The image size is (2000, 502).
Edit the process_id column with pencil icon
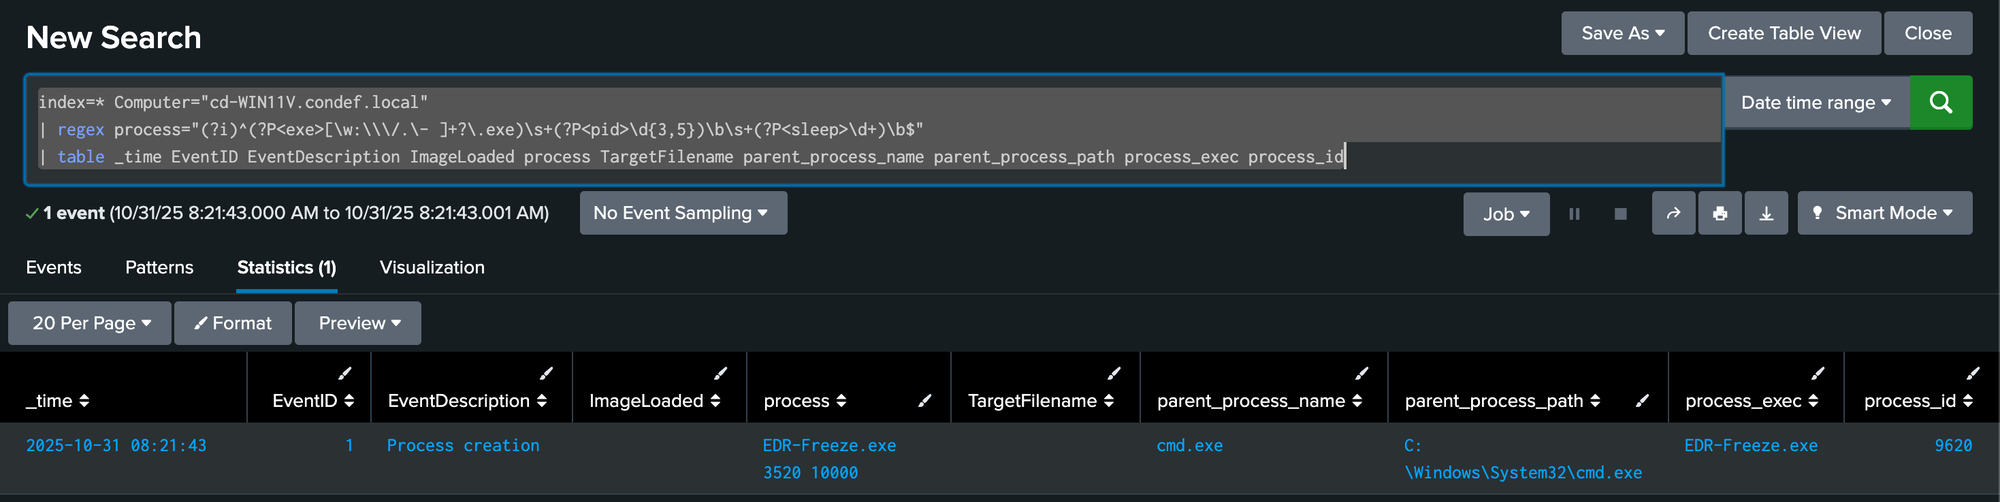coord(1972,373)
